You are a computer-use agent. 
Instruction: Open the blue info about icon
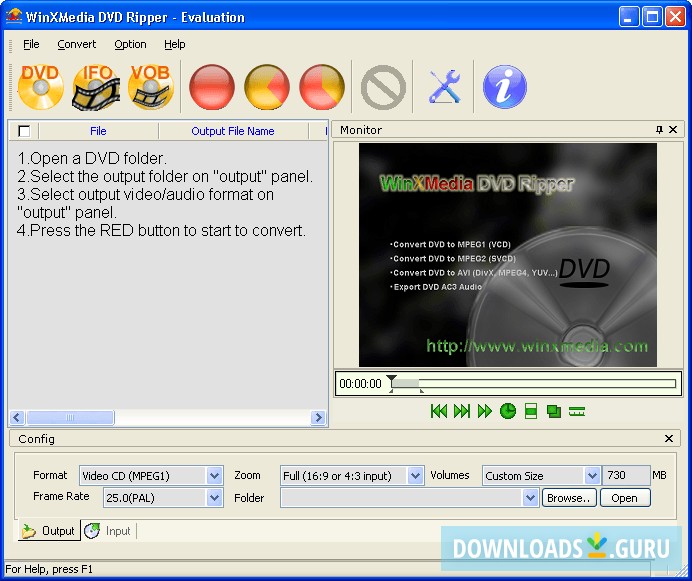pos(504,87)
